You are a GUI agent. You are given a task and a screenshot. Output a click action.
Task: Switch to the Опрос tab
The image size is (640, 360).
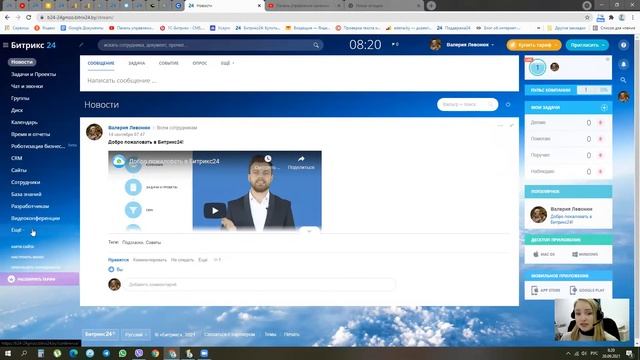point(200,63)
